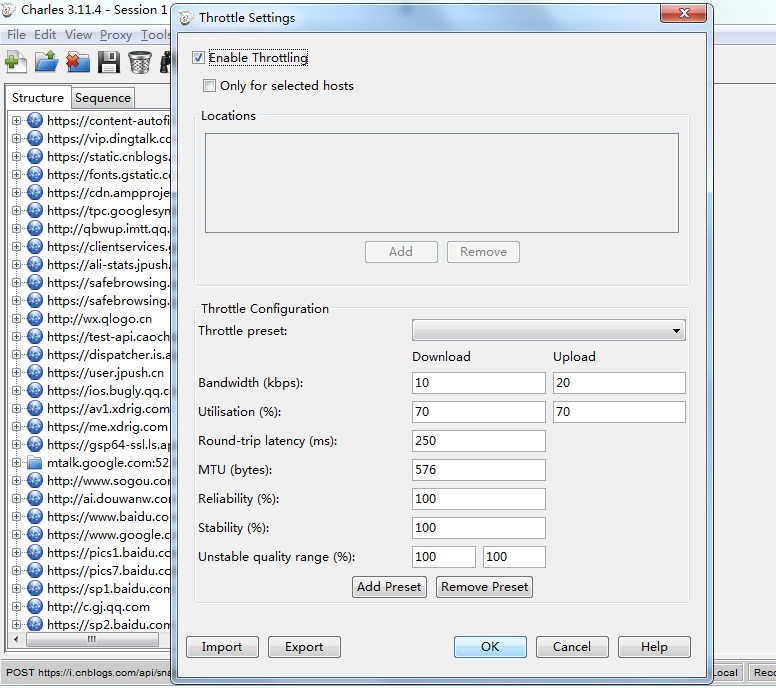Click the Export button
Image resolution: width=776 pixels, height=688 pixels.
point(304,647)
